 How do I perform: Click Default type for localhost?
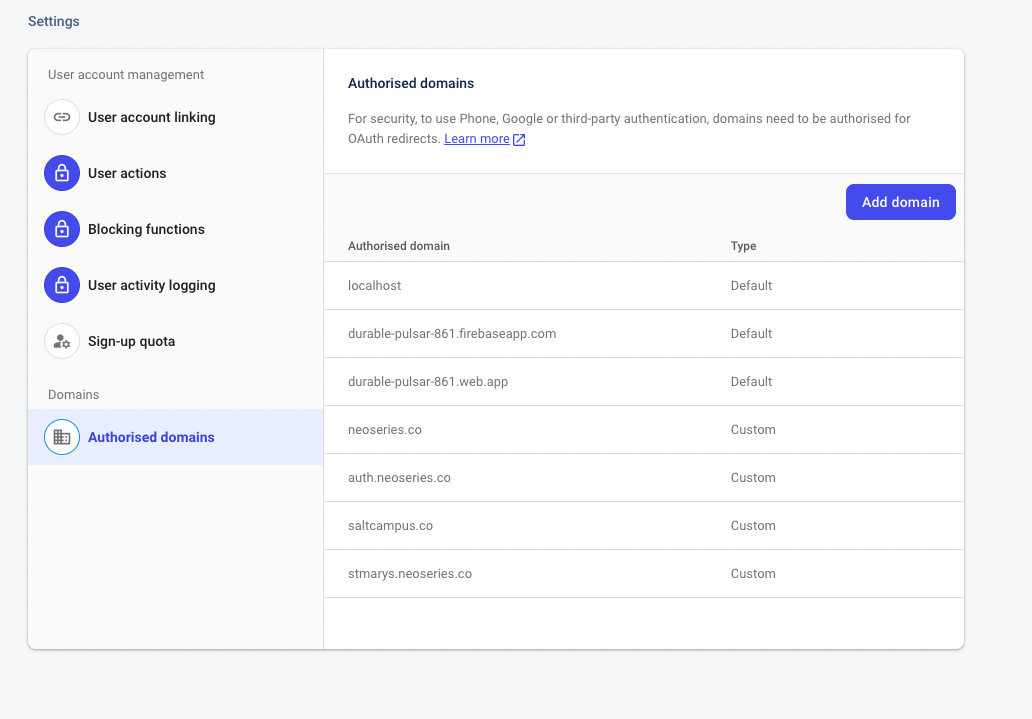tap(751, 286)
